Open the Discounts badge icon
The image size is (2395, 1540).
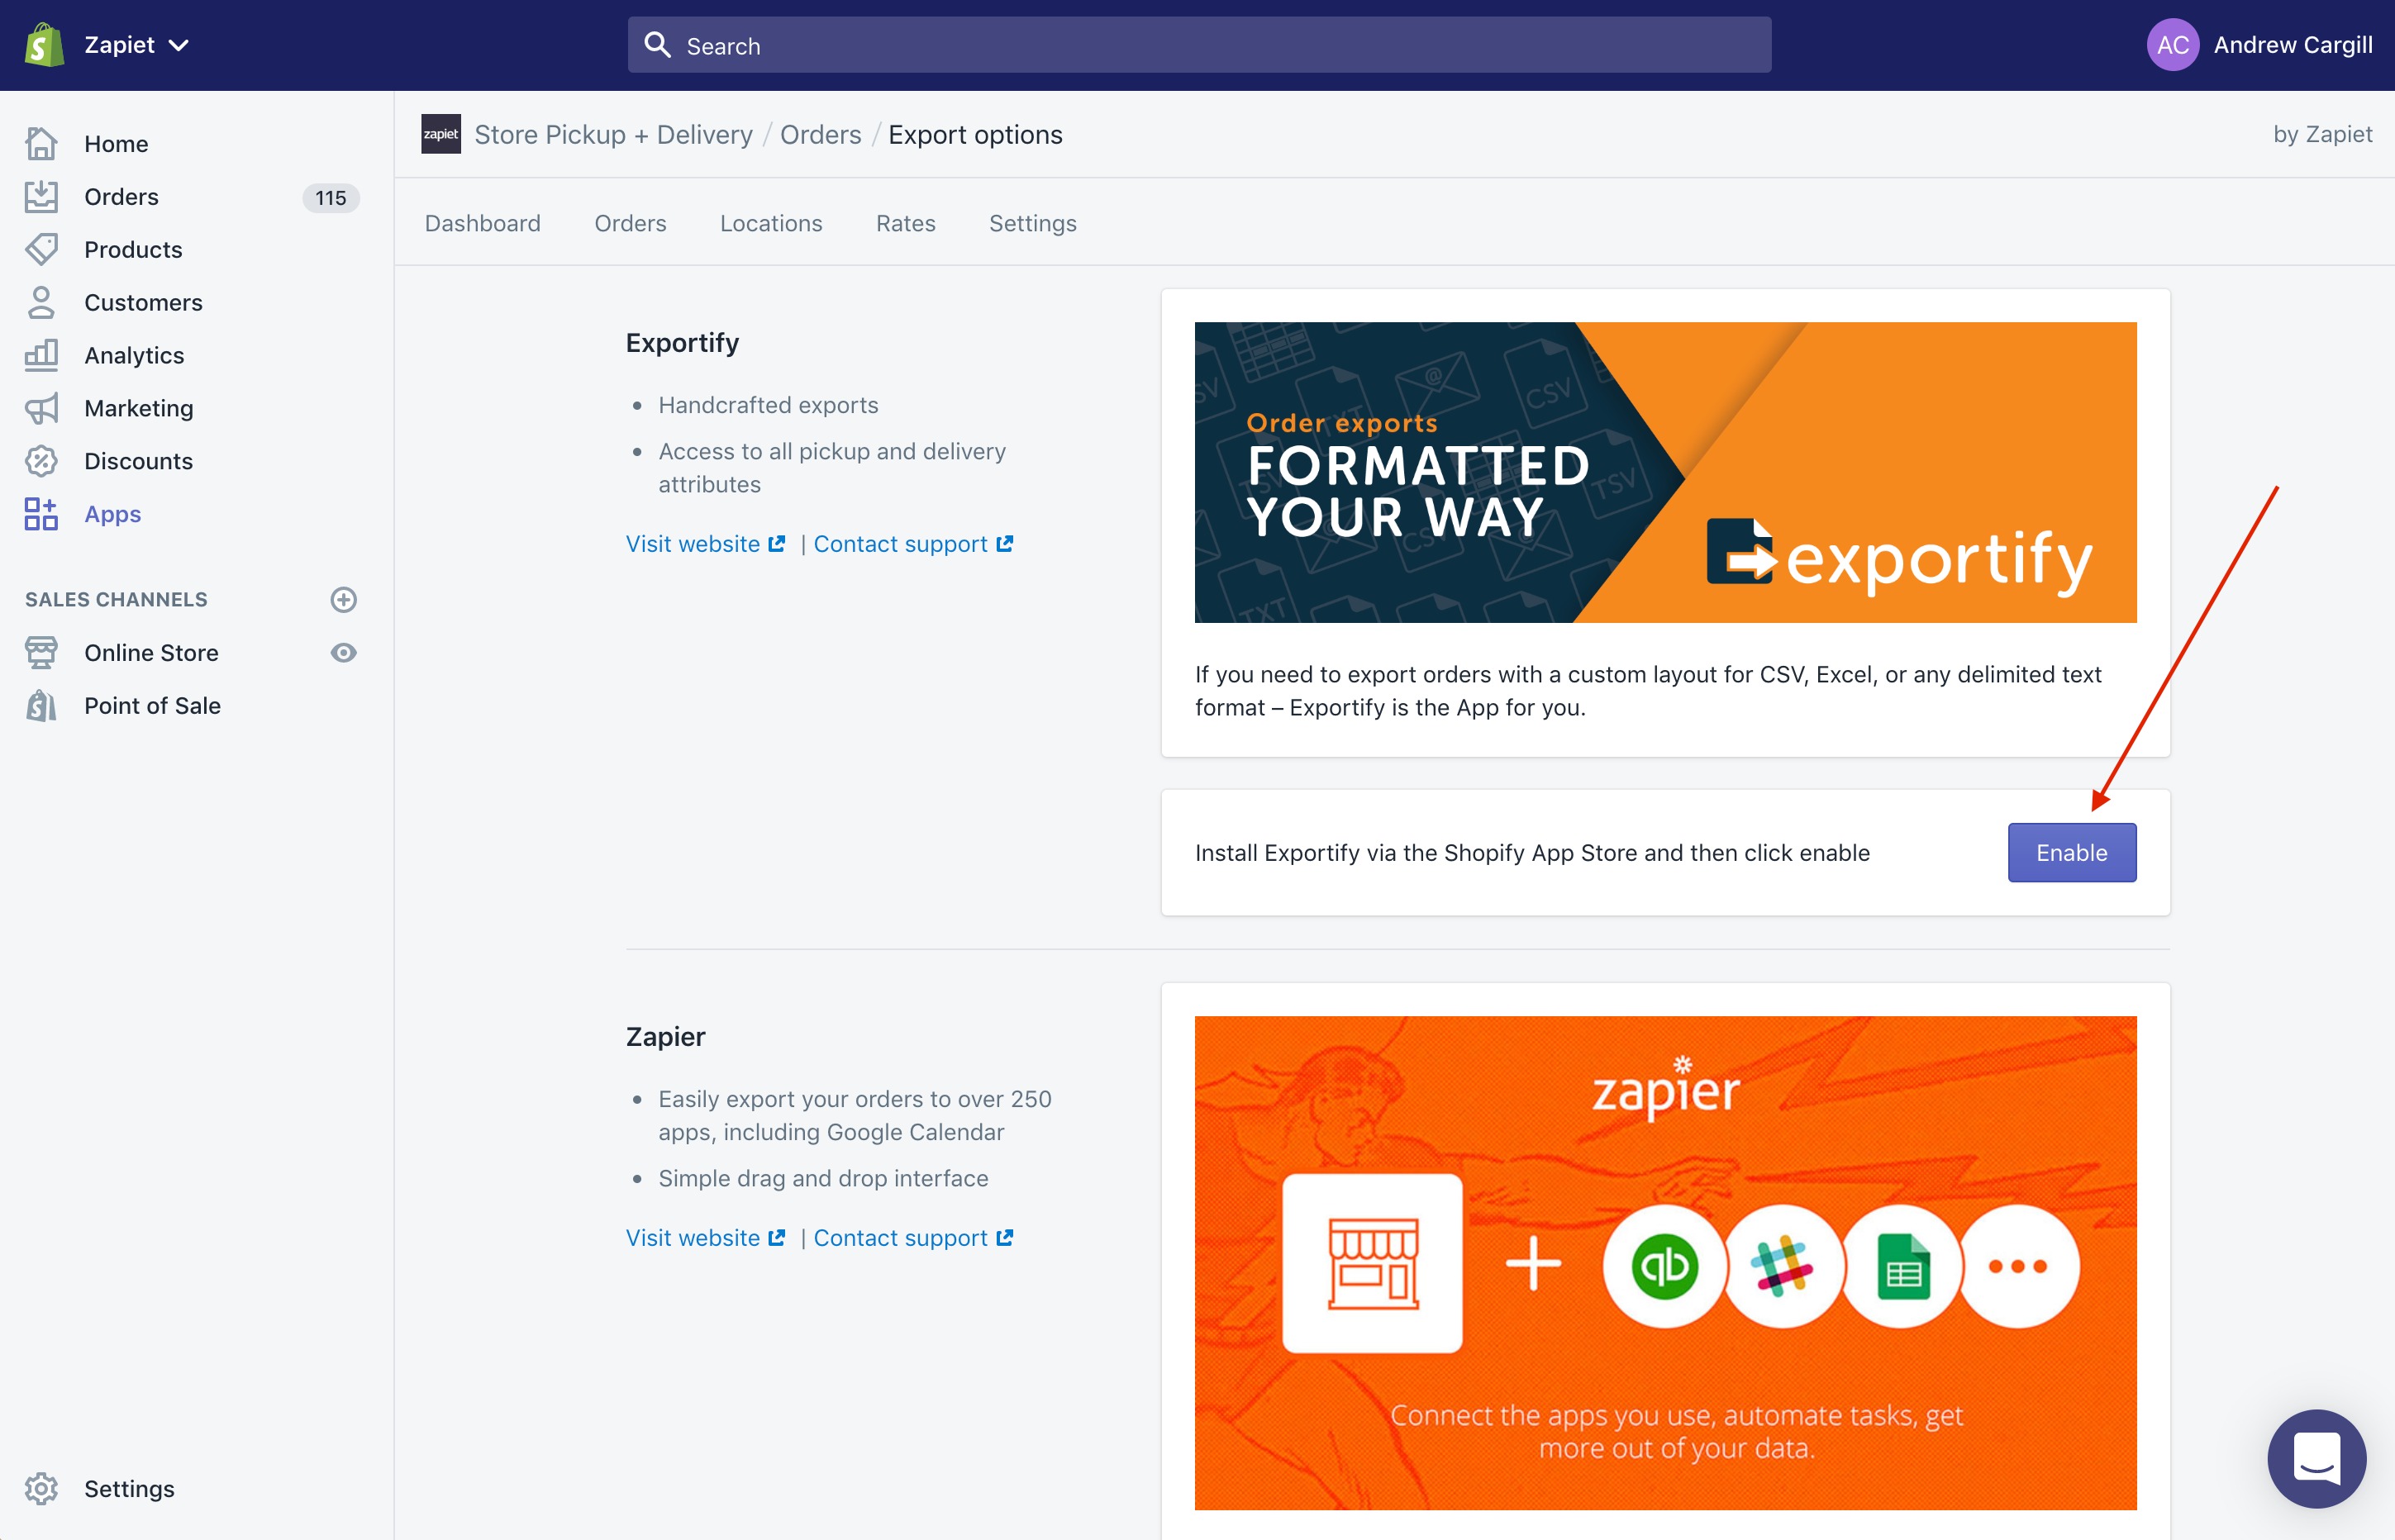pyautogui.click(x=41, y=461)
